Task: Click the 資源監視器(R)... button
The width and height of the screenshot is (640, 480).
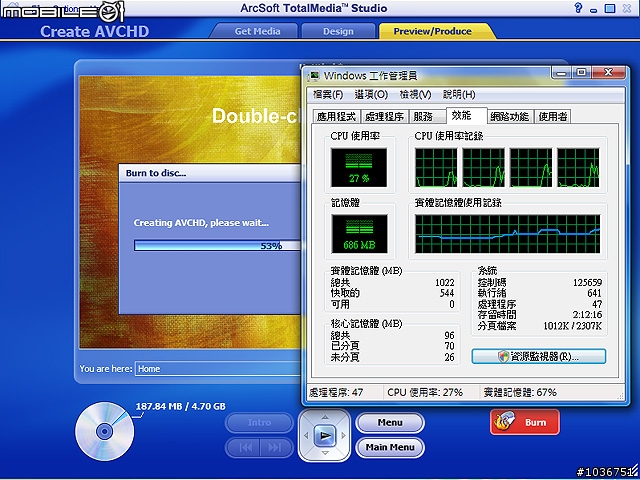Action: [538, 356]
